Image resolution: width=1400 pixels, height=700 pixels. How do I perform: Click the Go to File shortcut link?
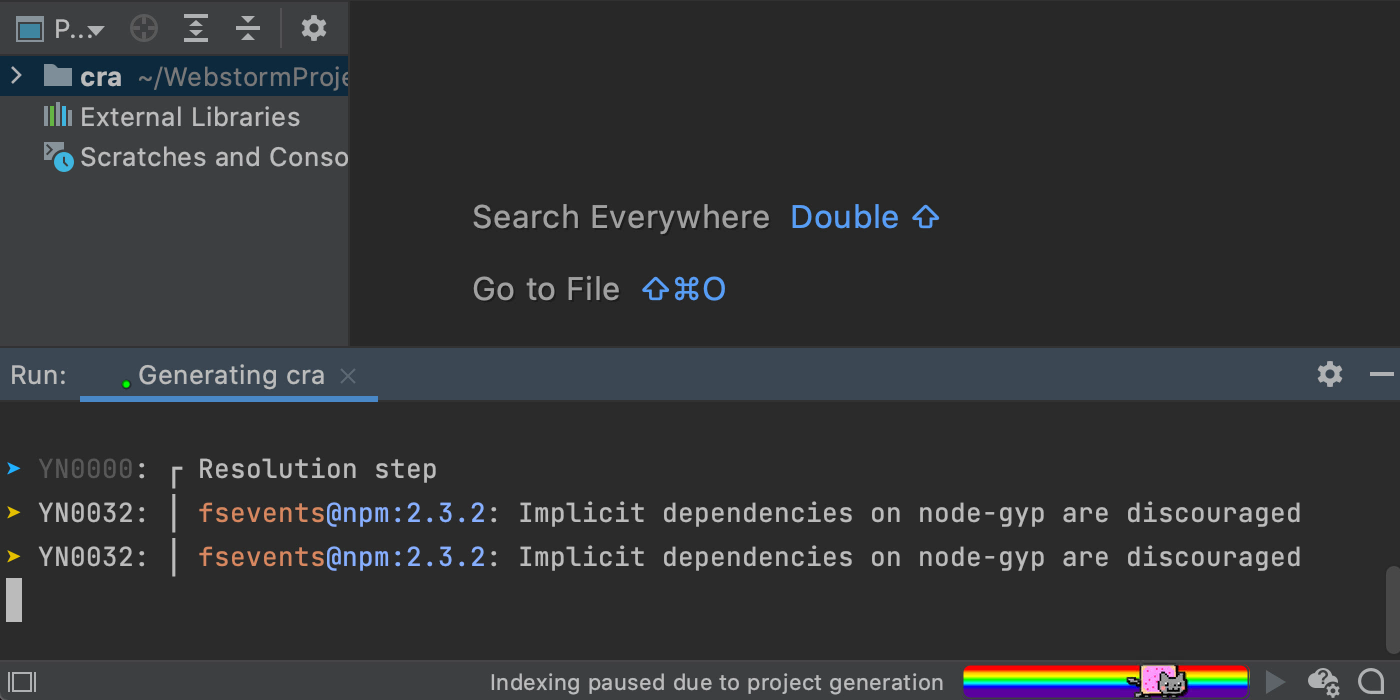tap(684, 289)
